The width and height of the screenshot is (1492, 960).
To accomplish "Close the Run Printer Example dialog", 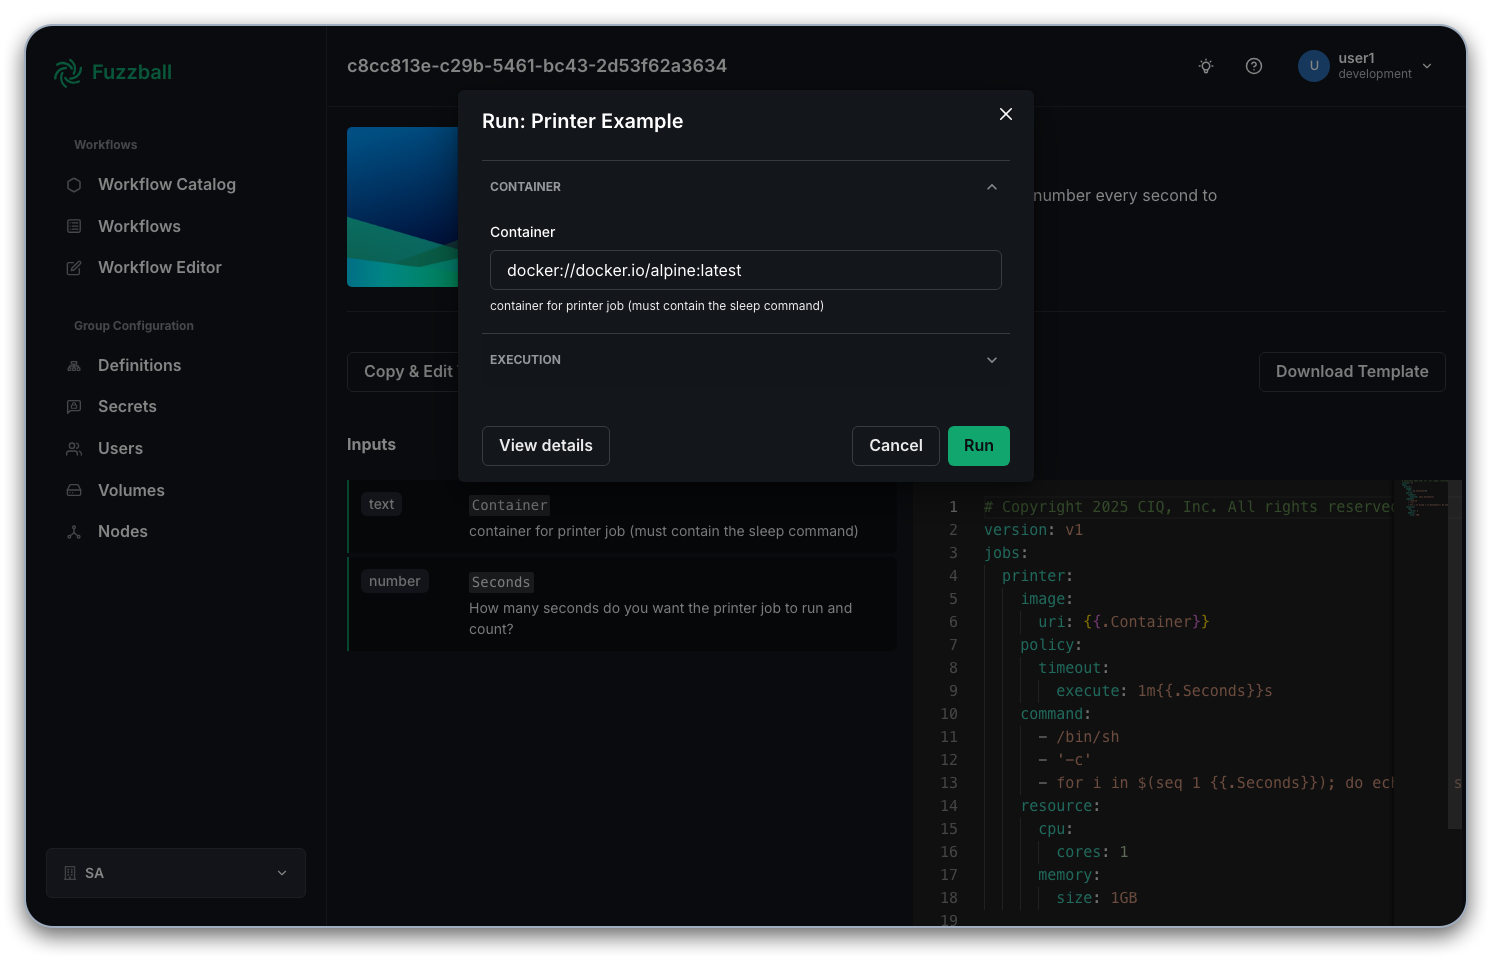I will tap(1006, 114).
